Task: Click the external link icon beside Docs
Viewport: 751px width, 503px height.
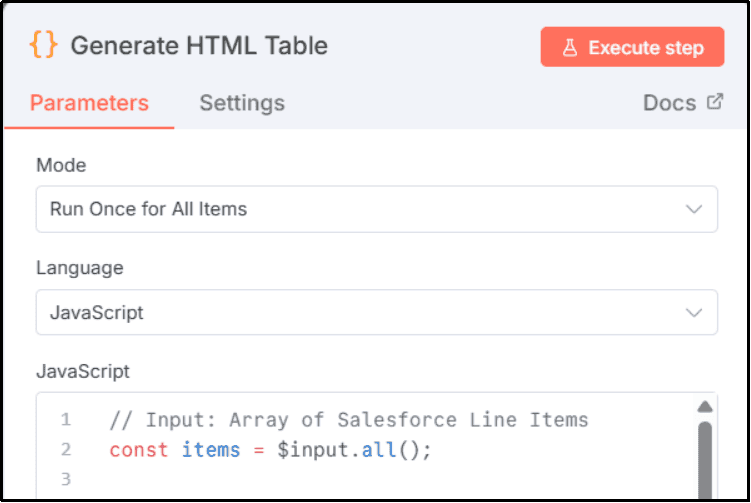Action: [714, 102]
